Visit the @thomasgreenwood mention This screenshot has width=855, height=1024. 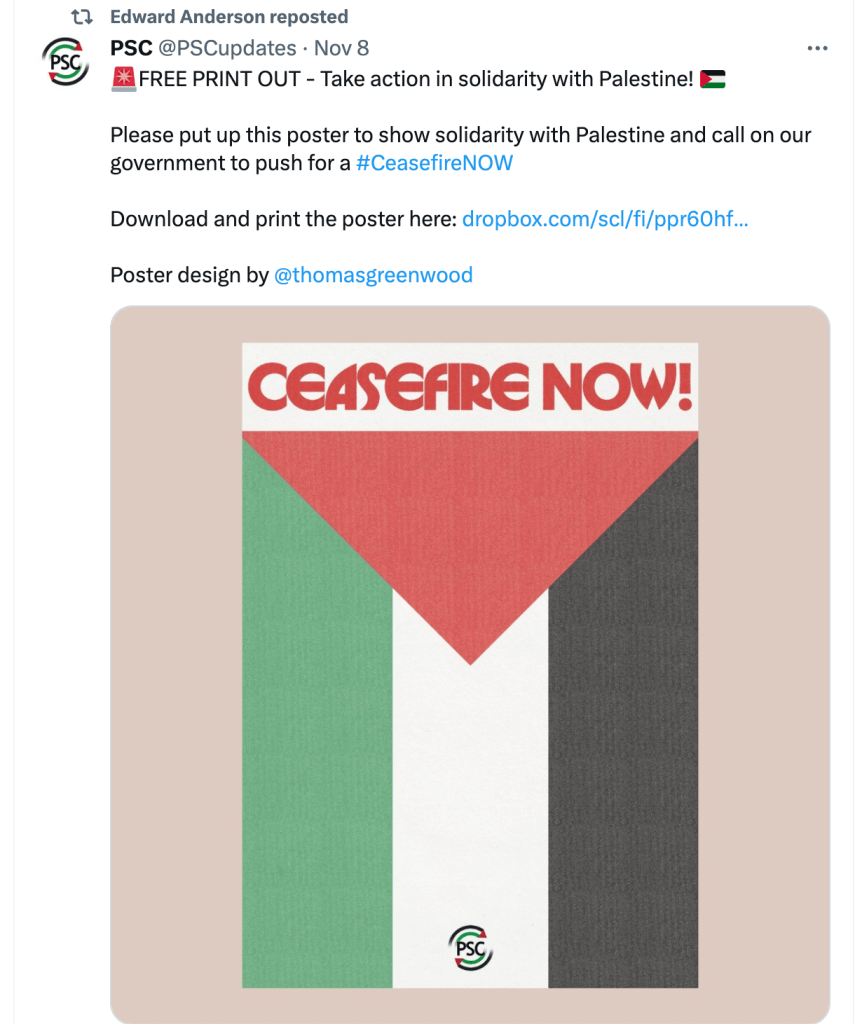pos(373,275)
